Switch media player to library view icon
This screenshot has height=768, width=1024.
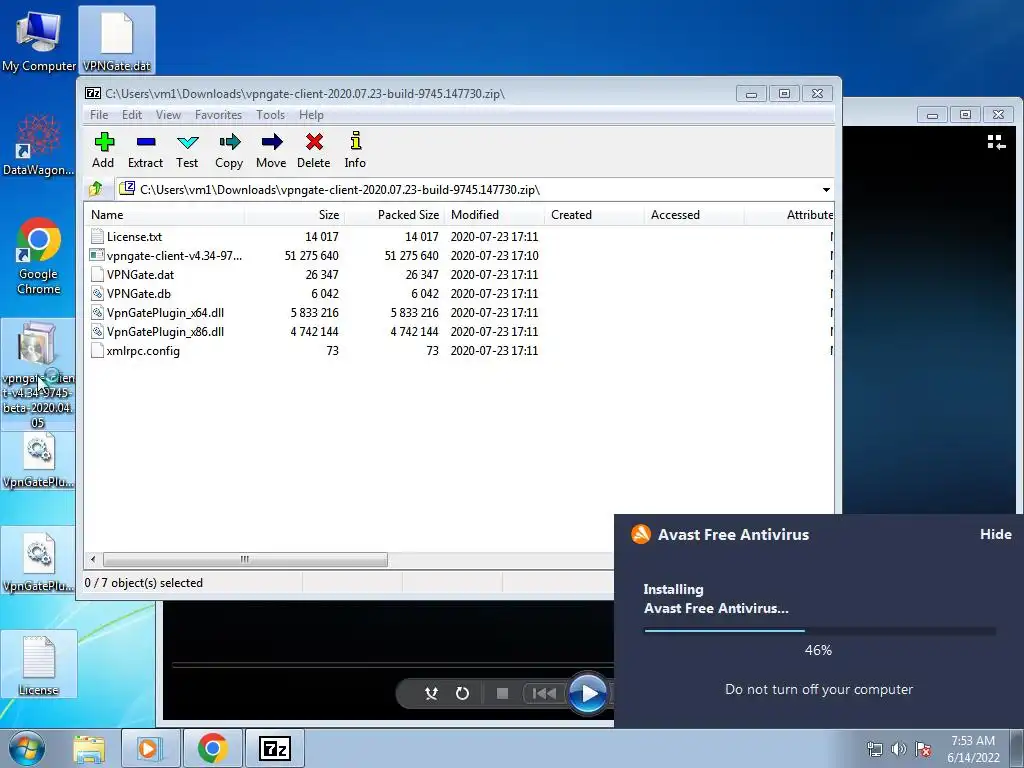[996, 142]
